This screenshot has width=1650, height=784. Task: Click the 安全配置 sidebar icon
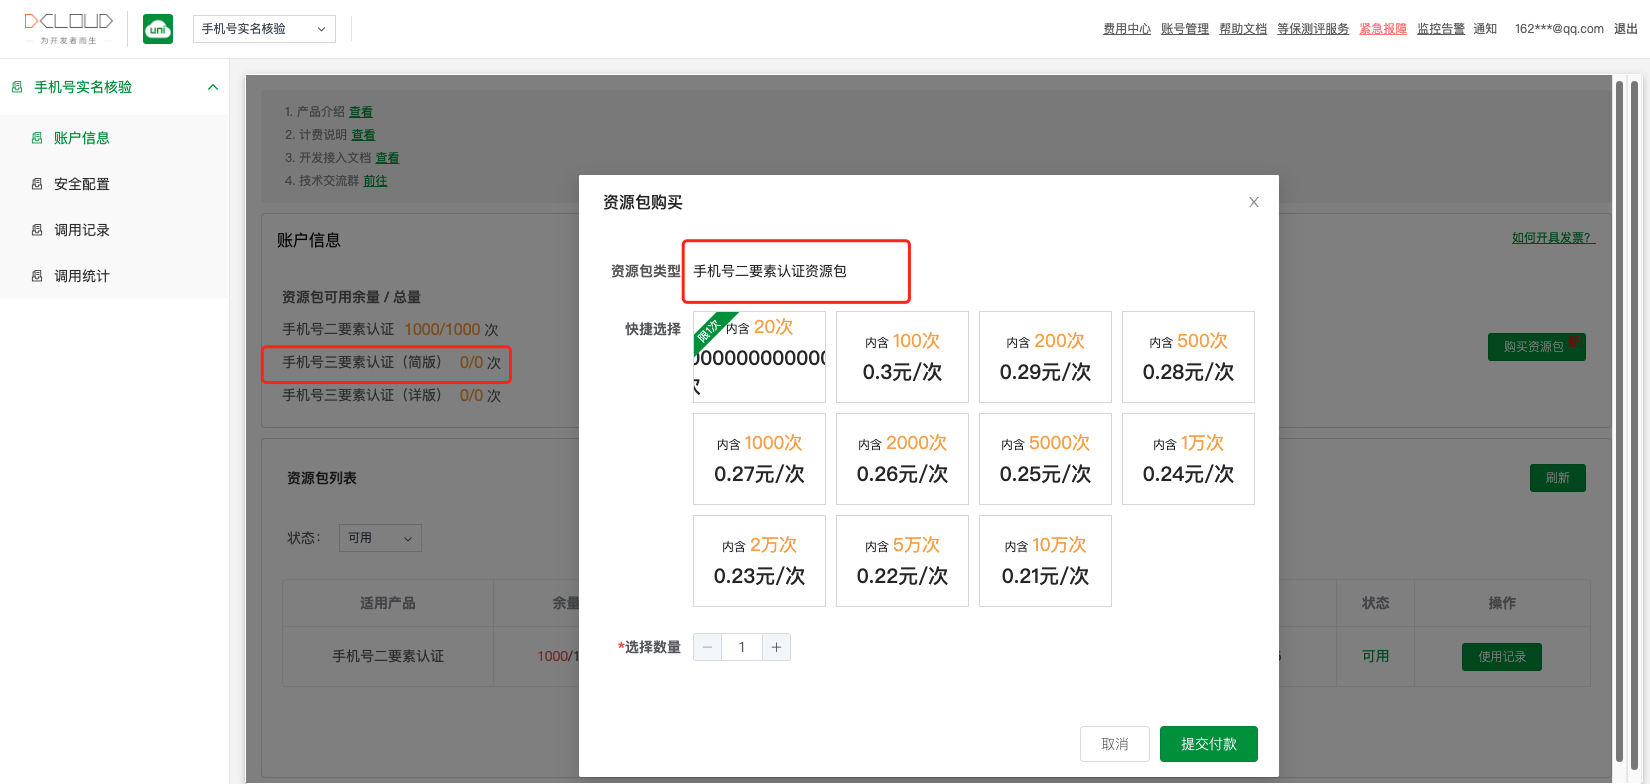click(37, 184)
